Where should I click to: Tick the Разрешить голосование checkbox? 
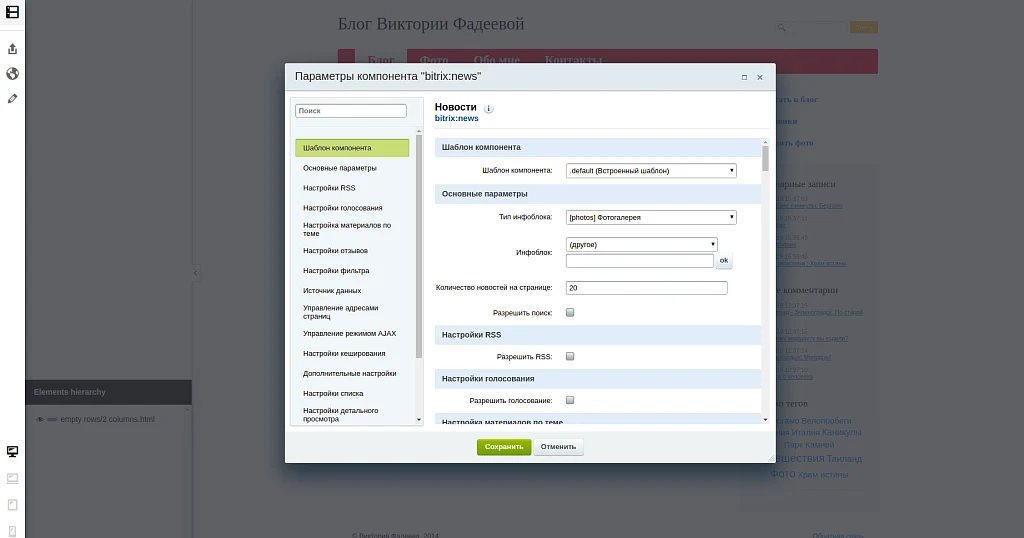(x=570, y=400)
